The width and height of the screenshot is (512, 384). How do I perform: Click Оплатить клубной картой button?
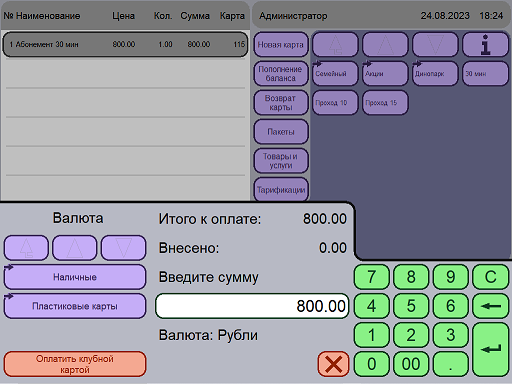75,364
